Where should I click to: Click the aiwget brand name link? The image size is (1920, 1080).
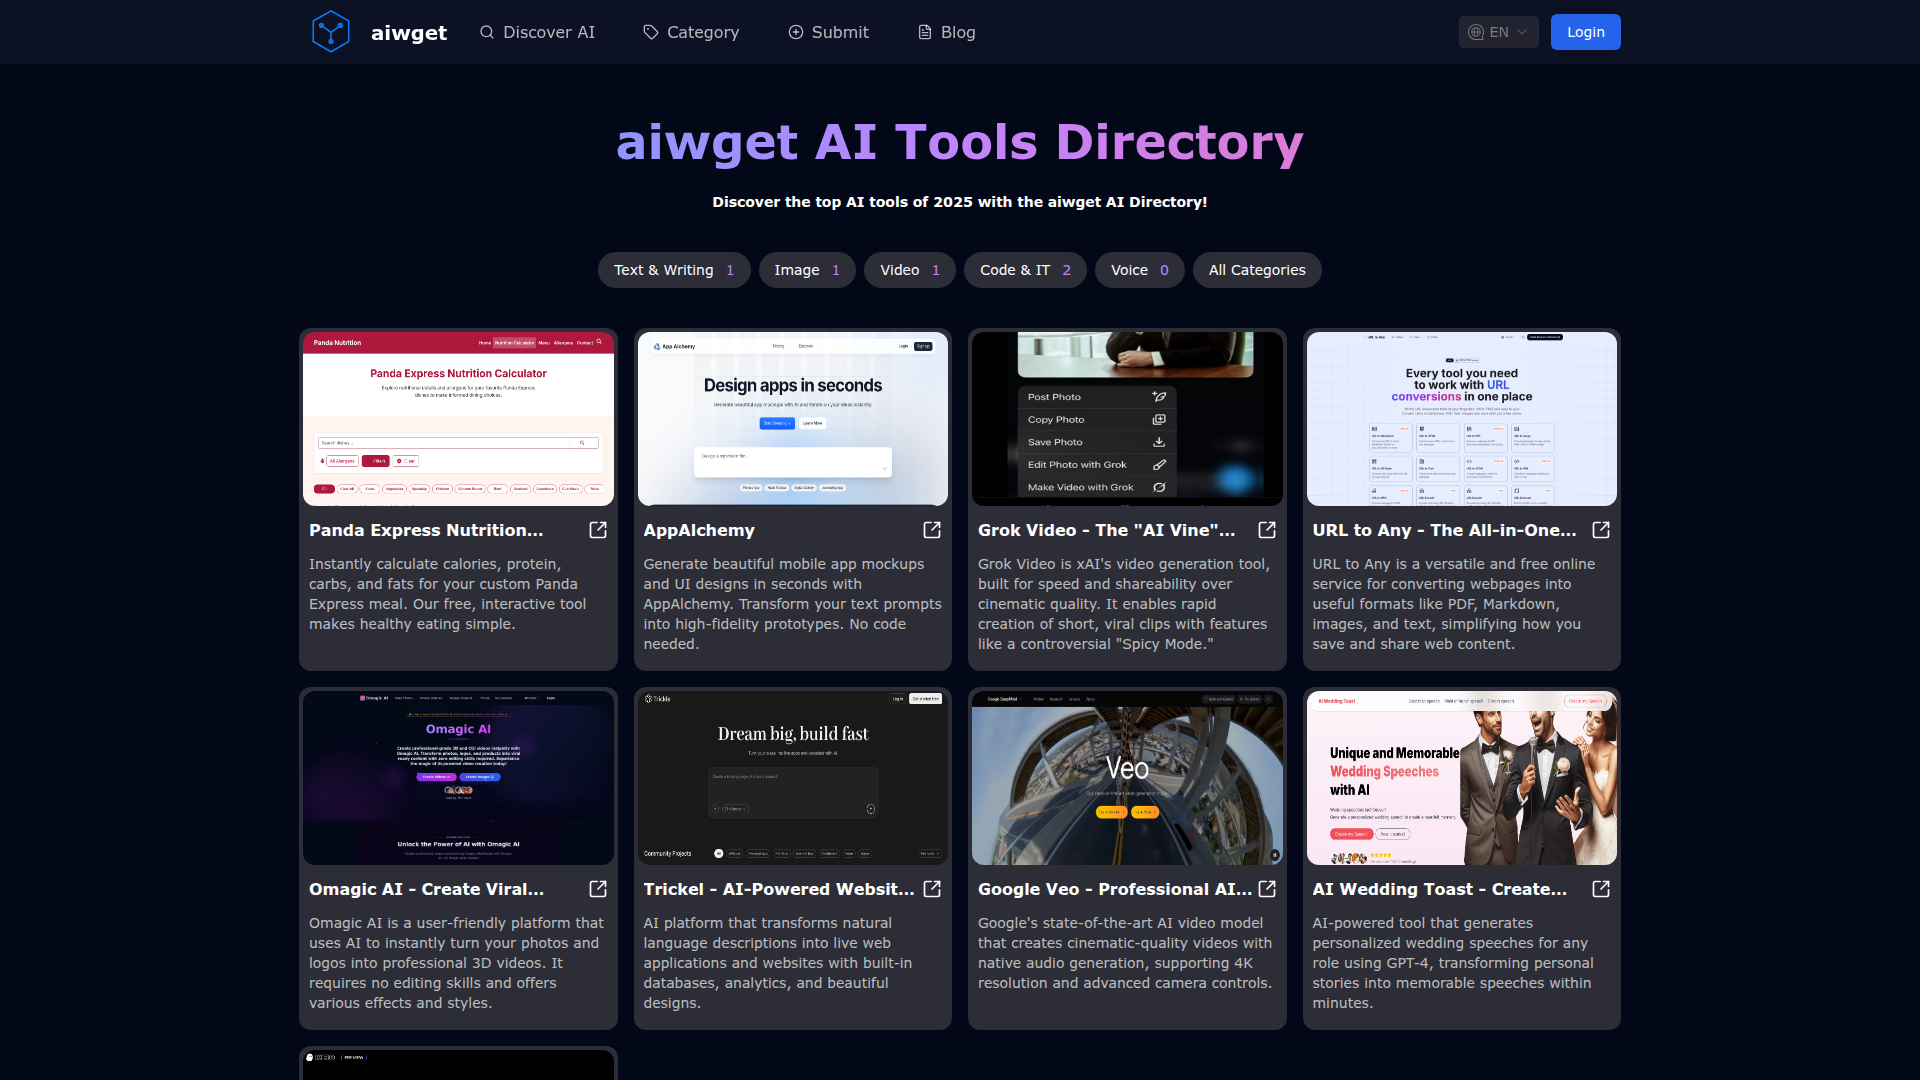[x=409, y=33]
